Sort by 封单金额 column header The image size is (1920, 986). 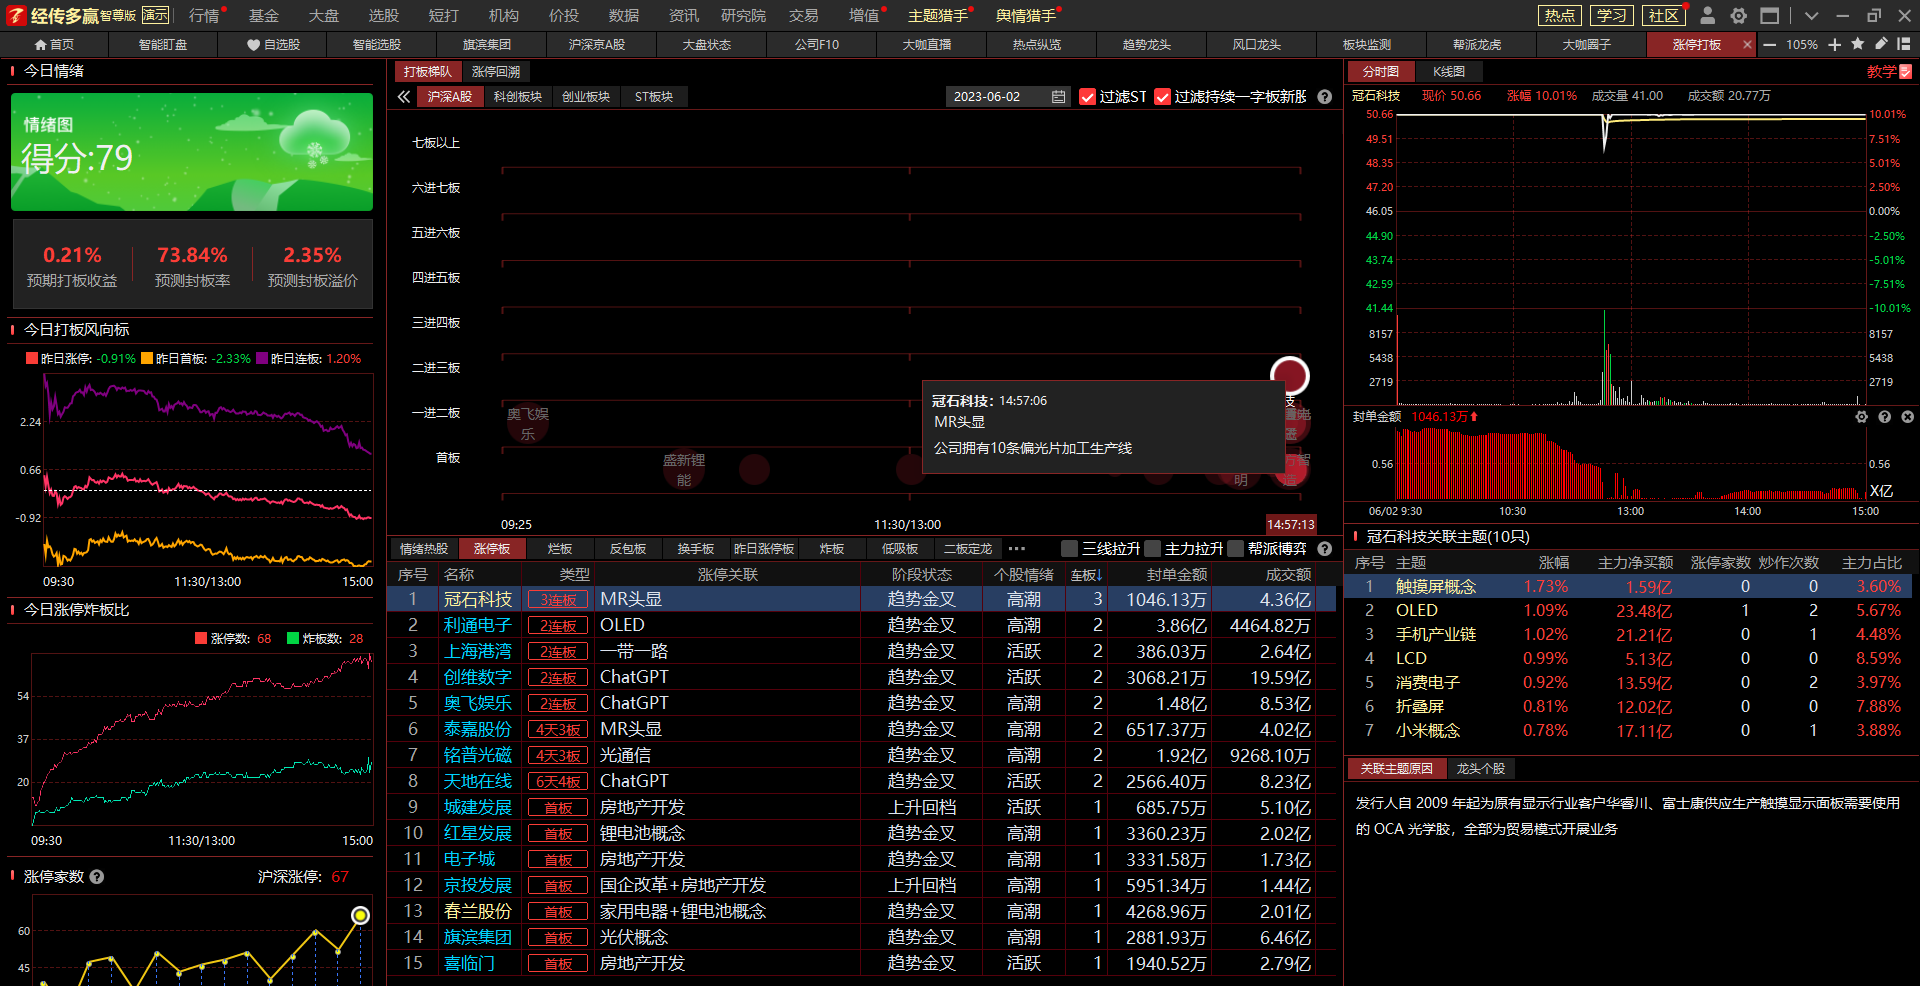tap(1177, 575)
